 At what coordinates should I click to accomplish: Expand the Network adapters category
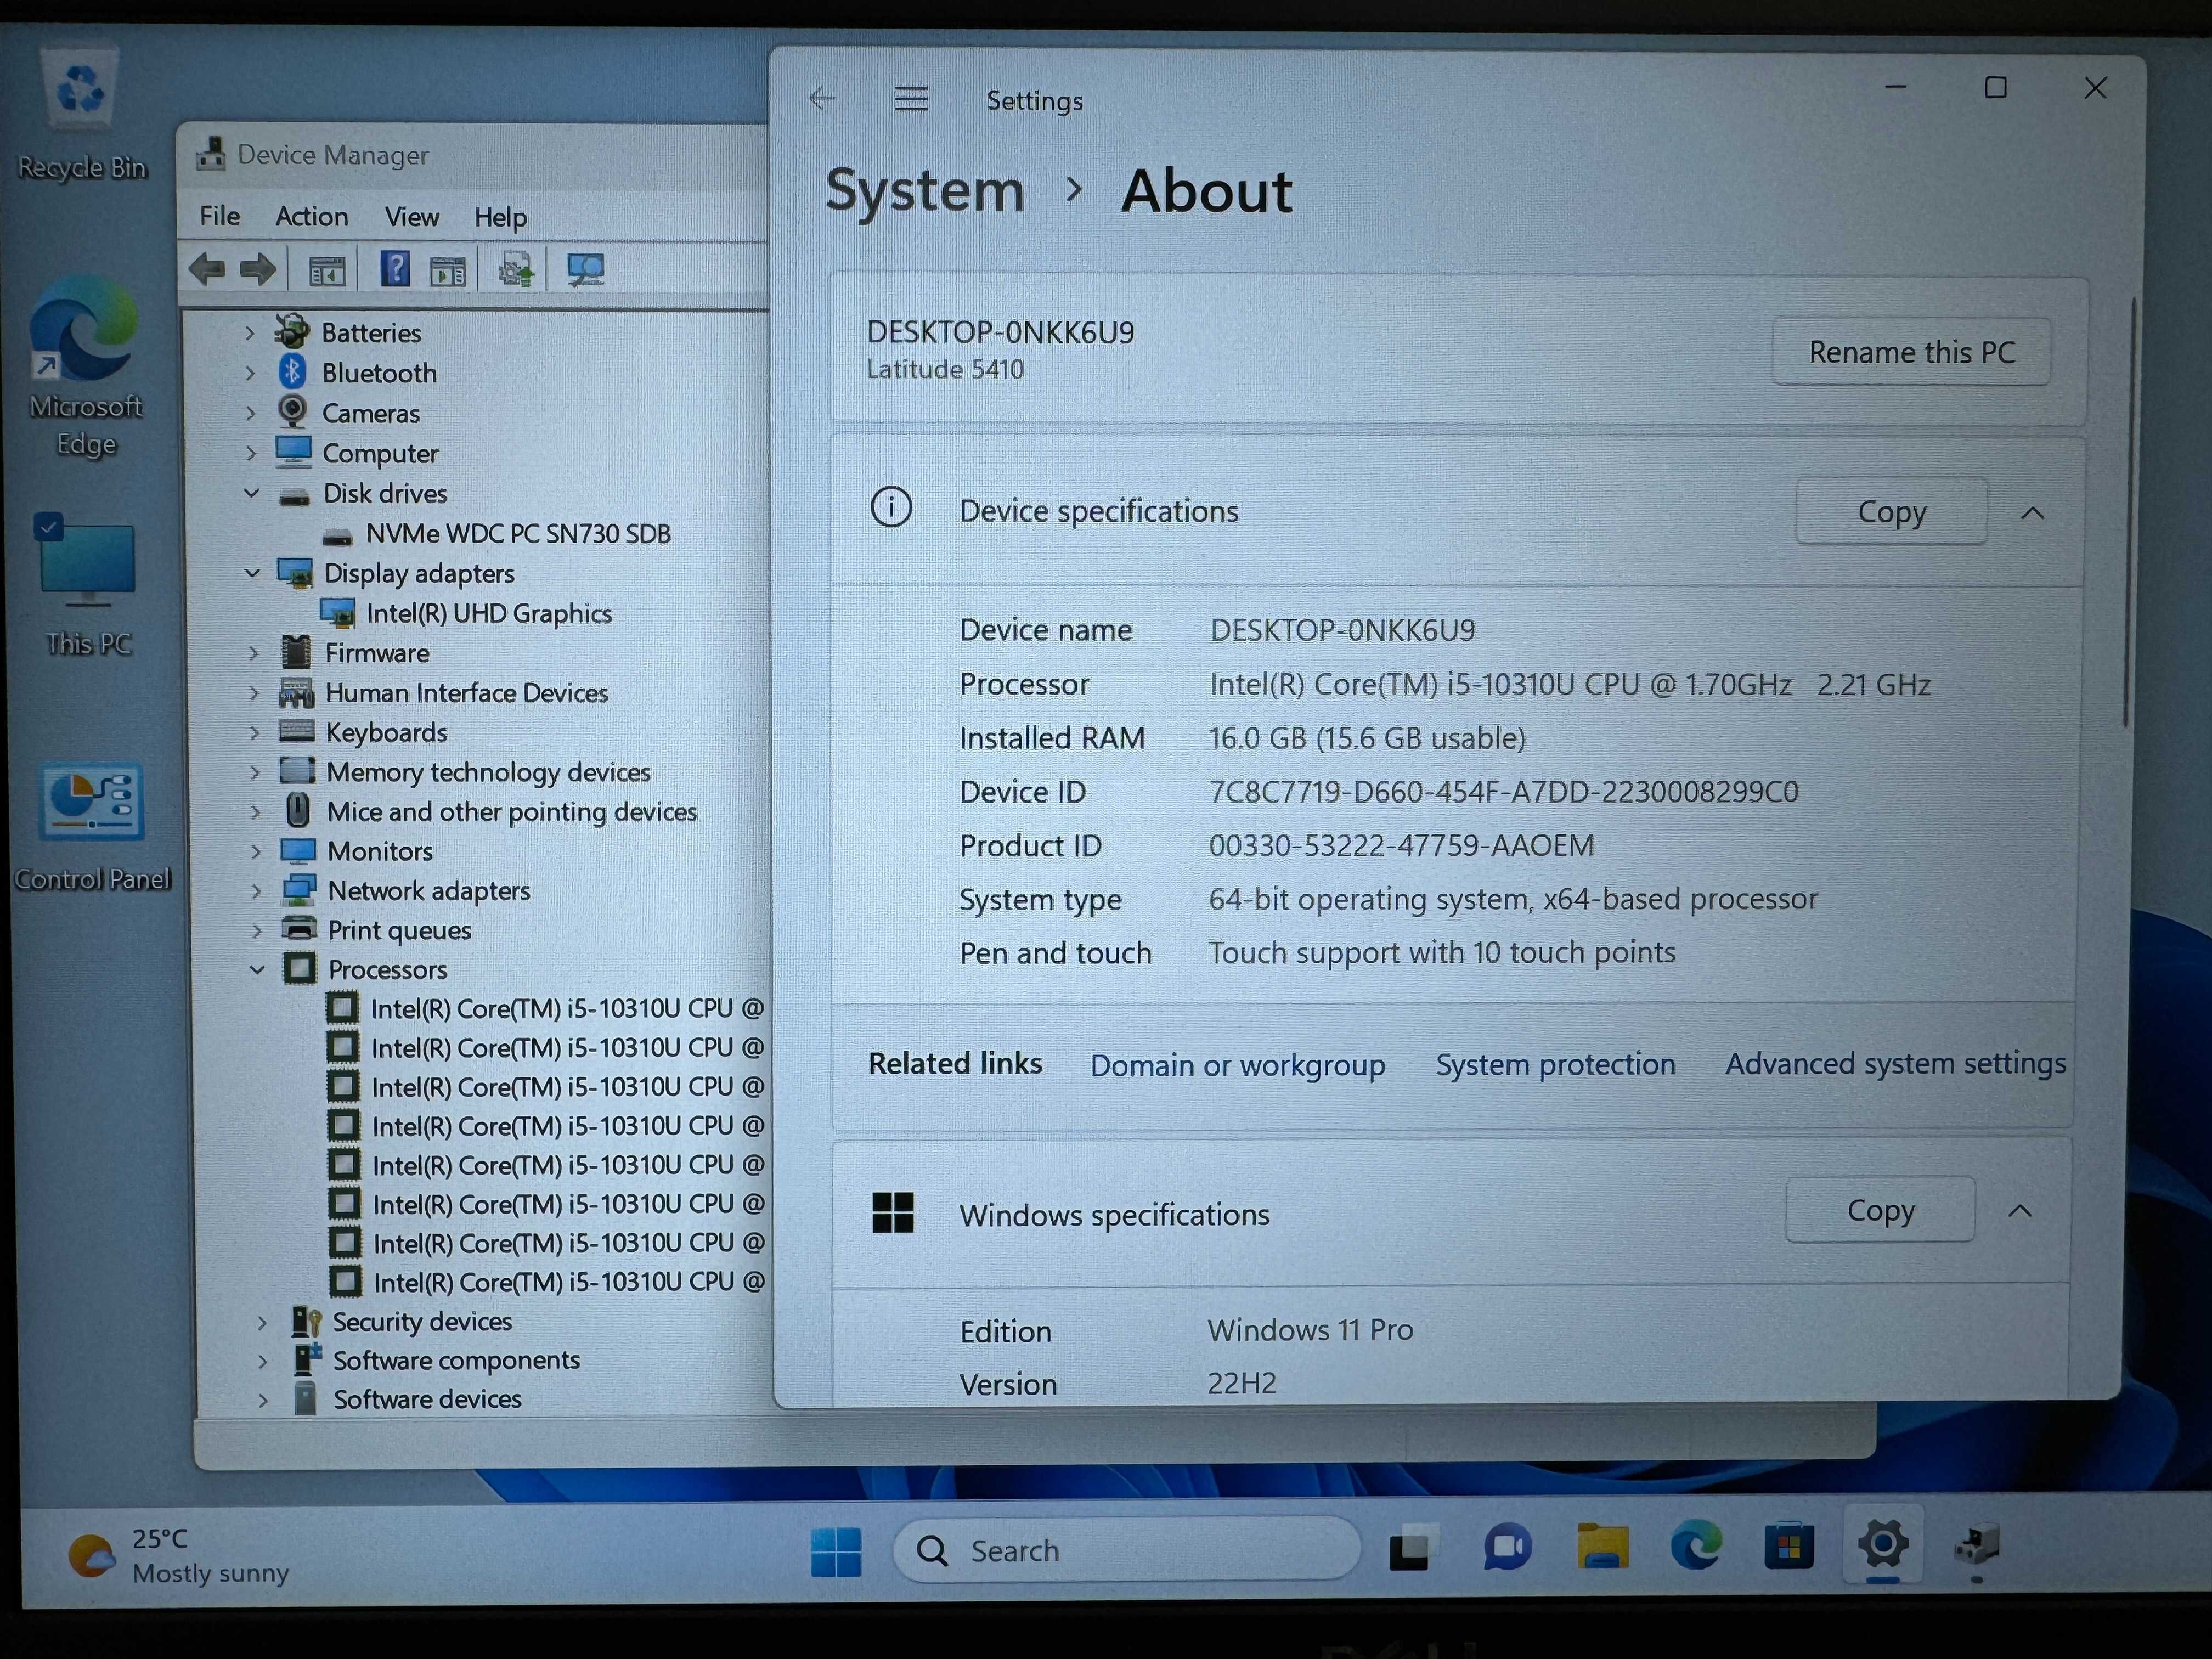(x=256, y=890)
